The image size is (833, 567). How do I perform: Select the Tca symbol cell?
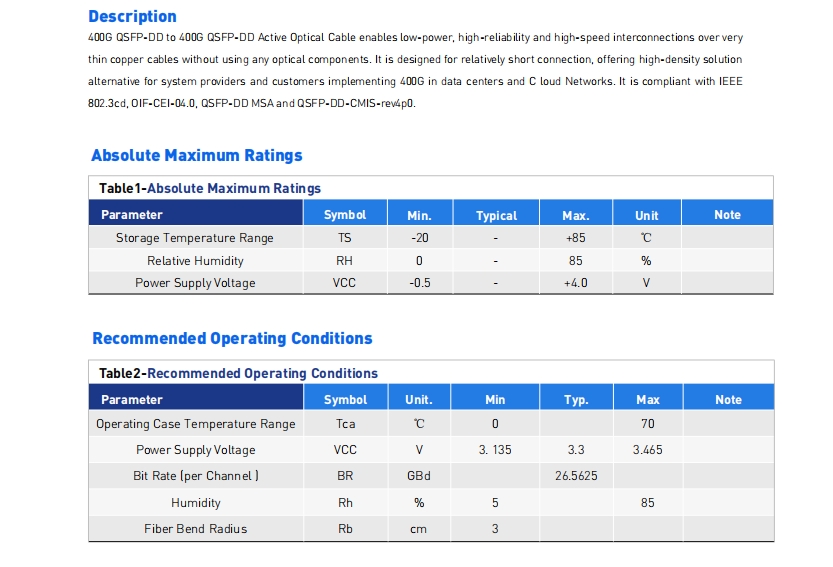345,424
